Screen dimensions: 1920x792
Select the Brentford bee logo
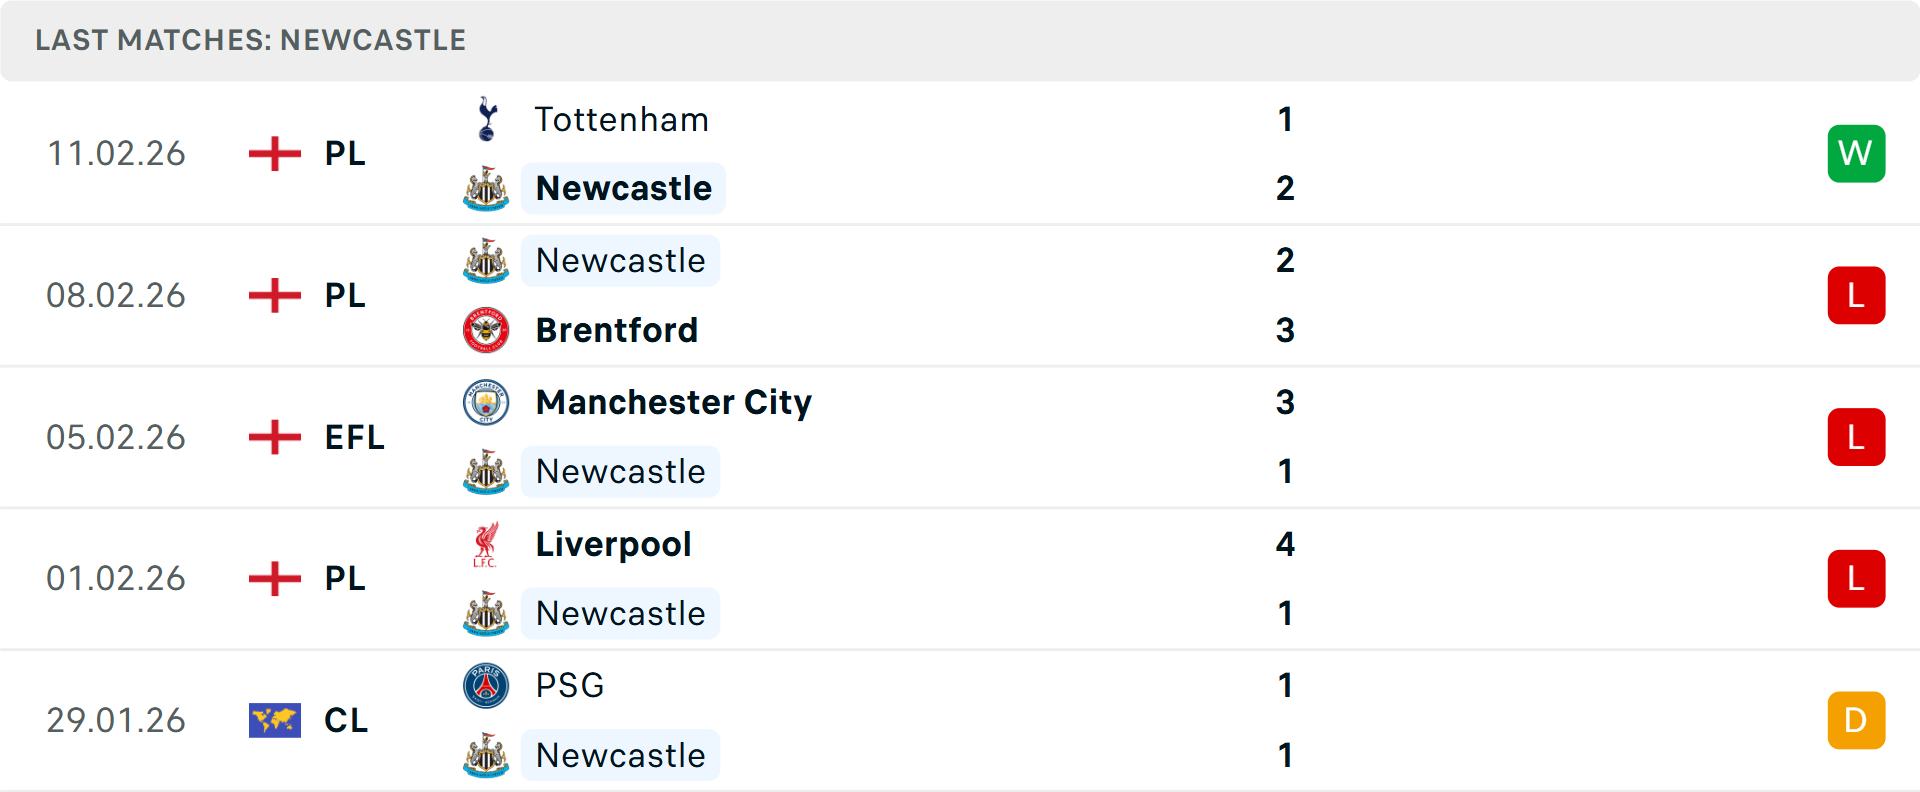tap(486, 330)
